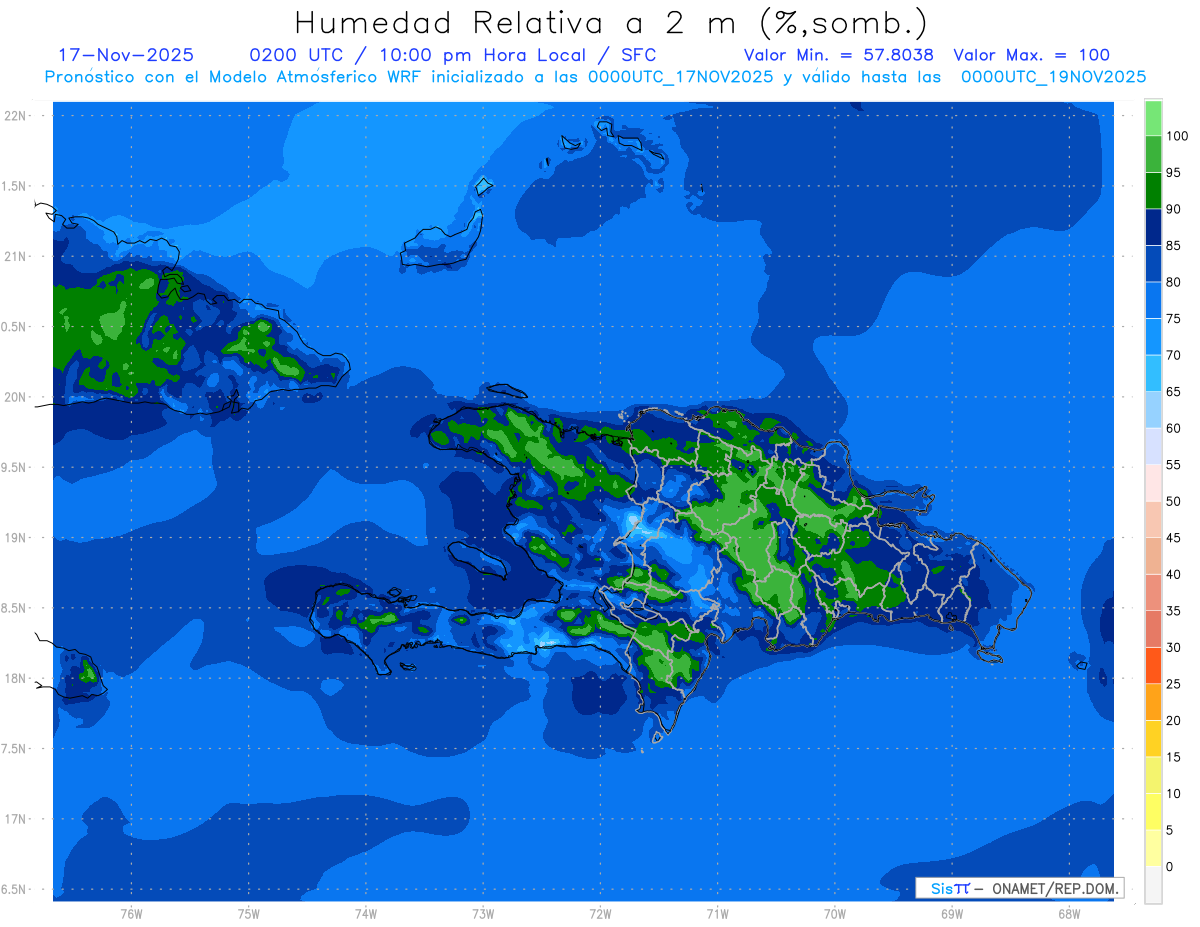Pick pale yellow swatch between 0 and 5
The image size is (1200, 927).
click(1153, 848)
